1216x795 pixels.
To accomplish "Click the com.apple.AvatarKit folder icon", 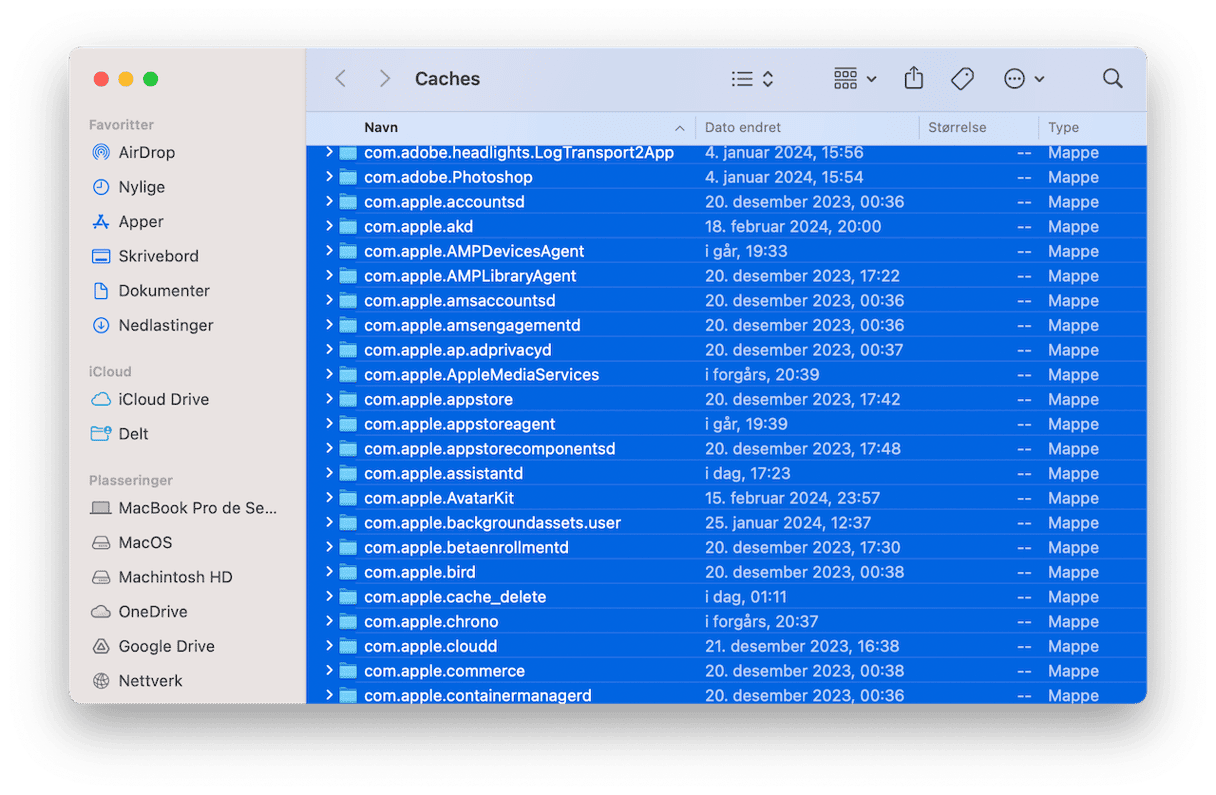I will click(348, 498).
